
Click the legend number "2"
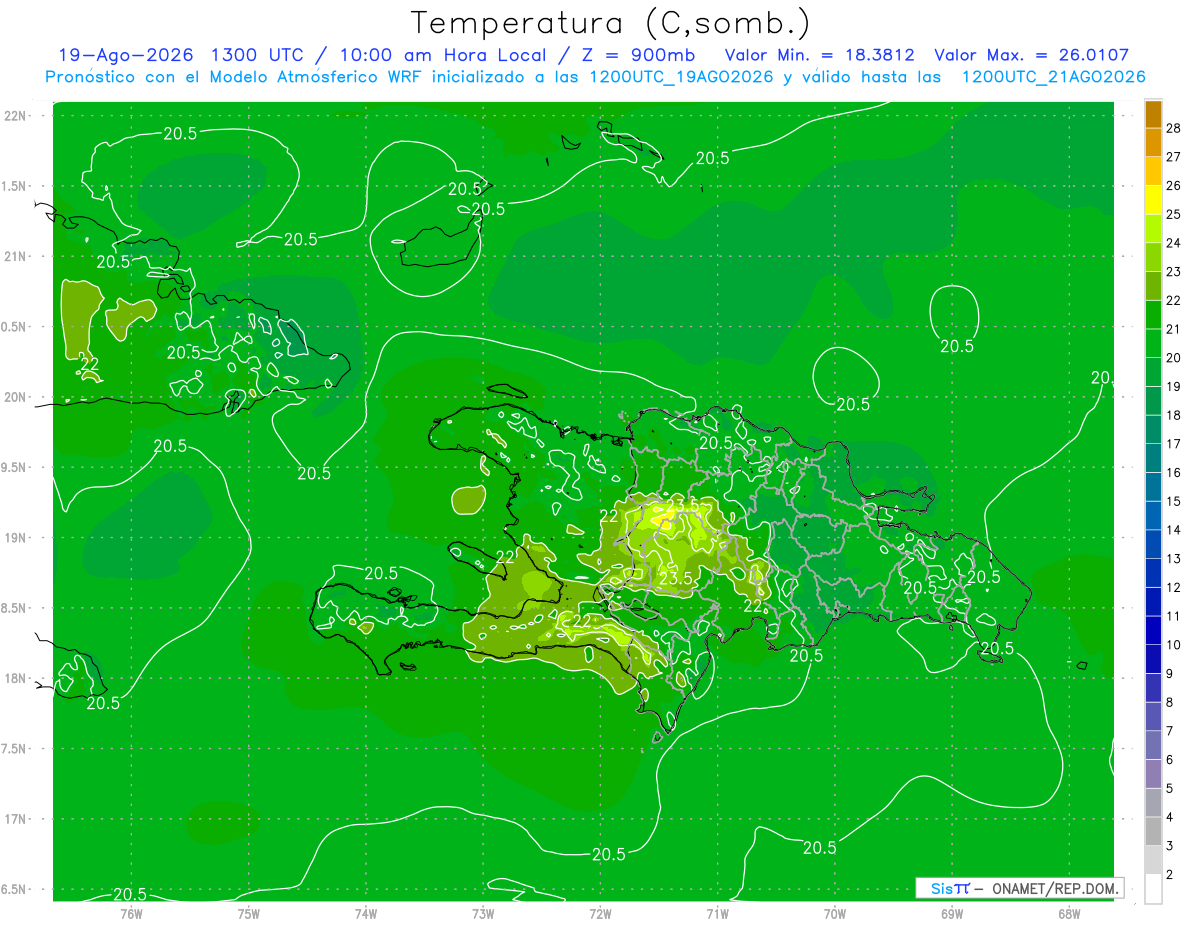(1170, 875)
